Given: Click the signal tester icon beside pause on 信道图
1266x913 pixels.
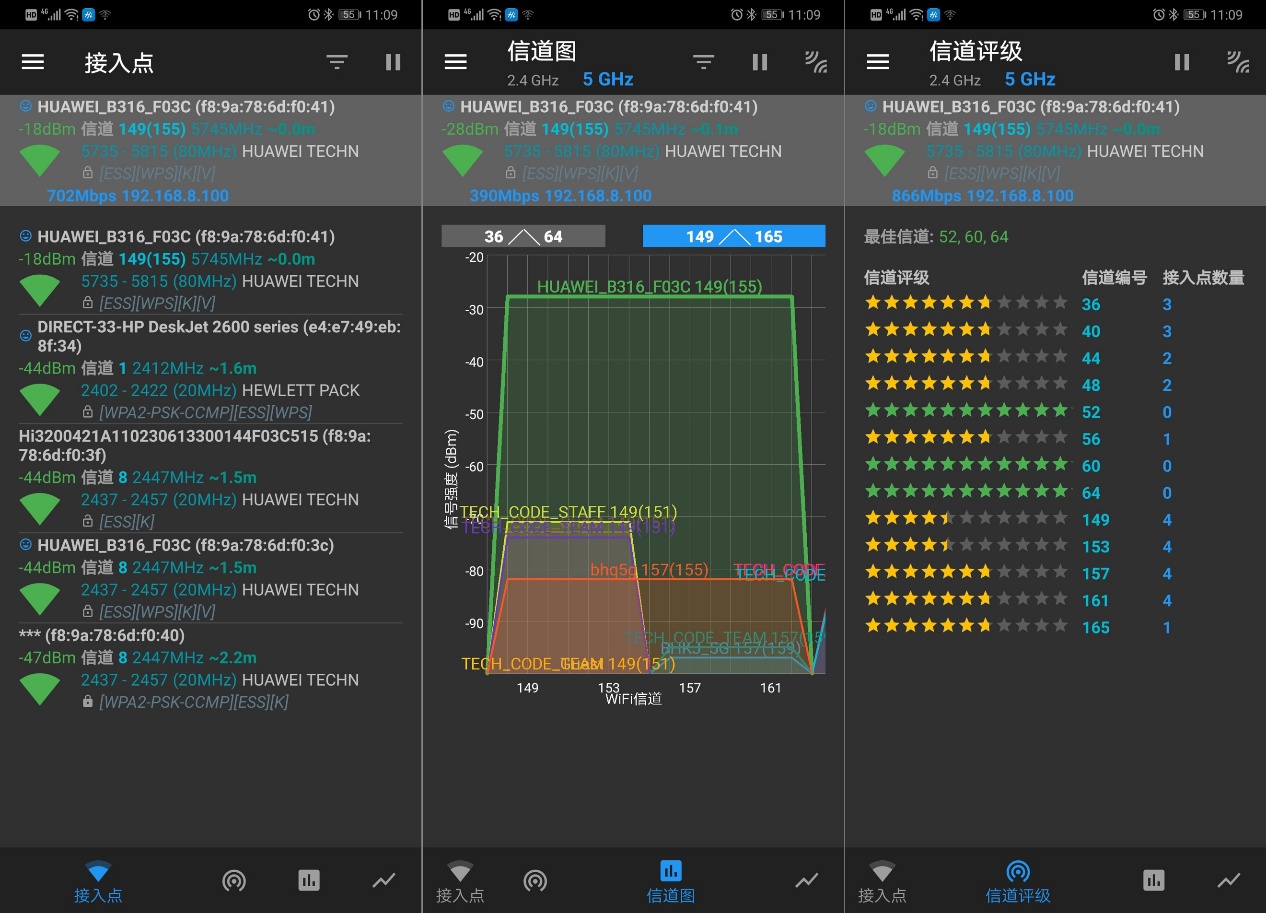Looking at the screenshot, I should click(x=817, y=62).
